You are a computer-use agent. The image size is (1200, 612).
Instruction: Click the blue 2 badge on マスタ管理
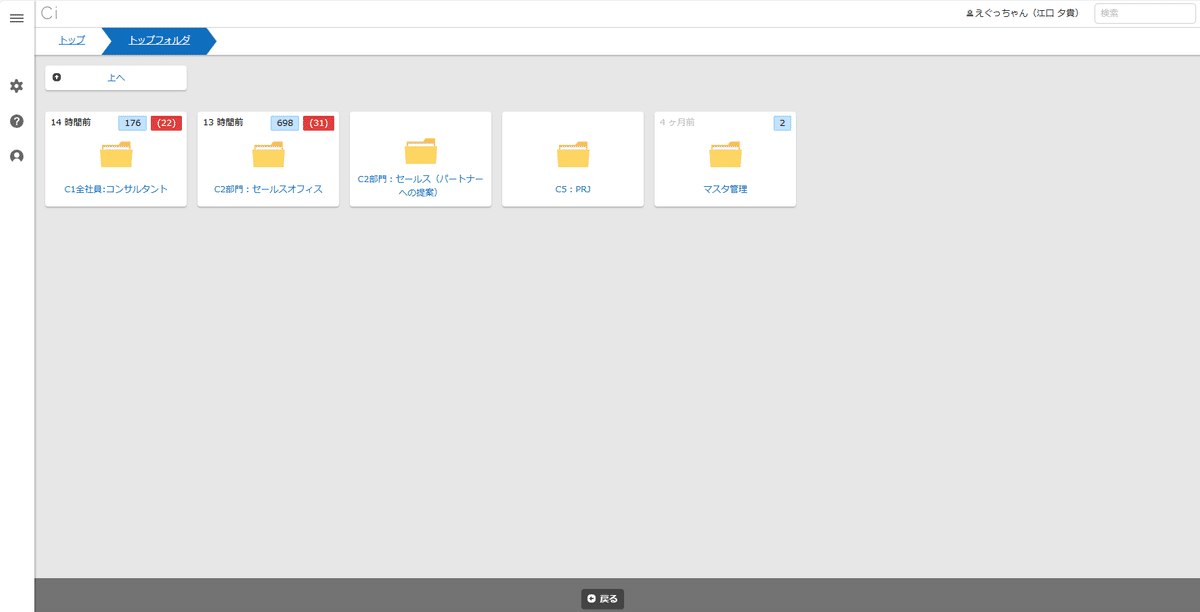(782, 123)
